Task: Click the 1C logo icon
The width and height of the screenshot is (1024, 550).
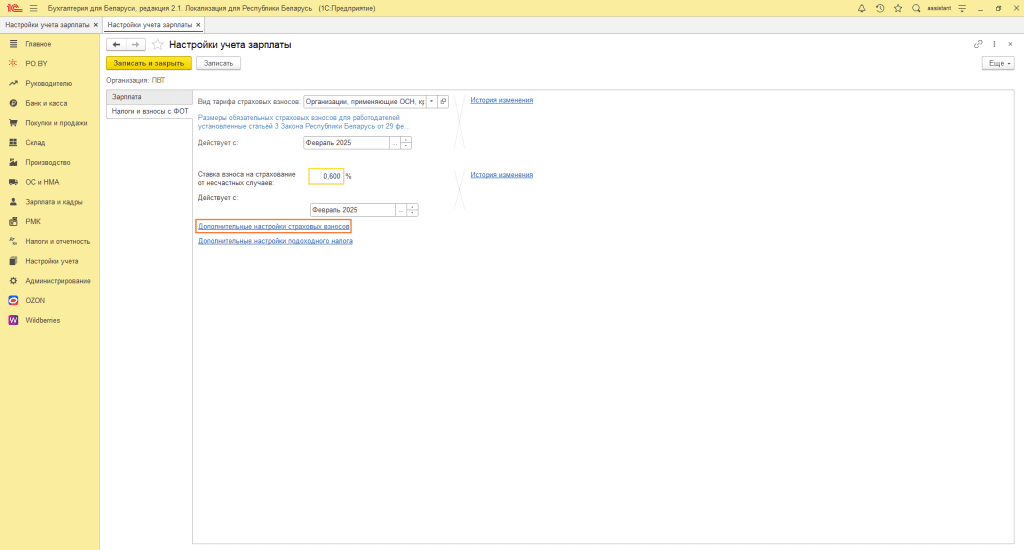Action: (x=14, y=8)
